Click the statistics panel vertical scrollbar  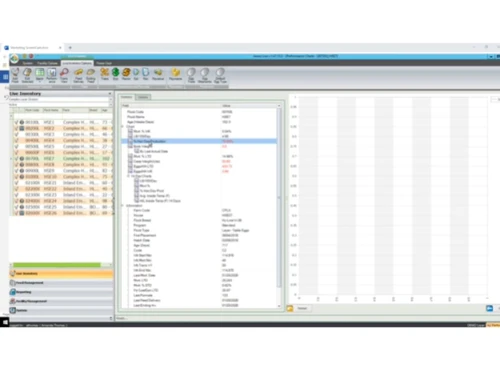pyautogui.click(x=279, y=198)
